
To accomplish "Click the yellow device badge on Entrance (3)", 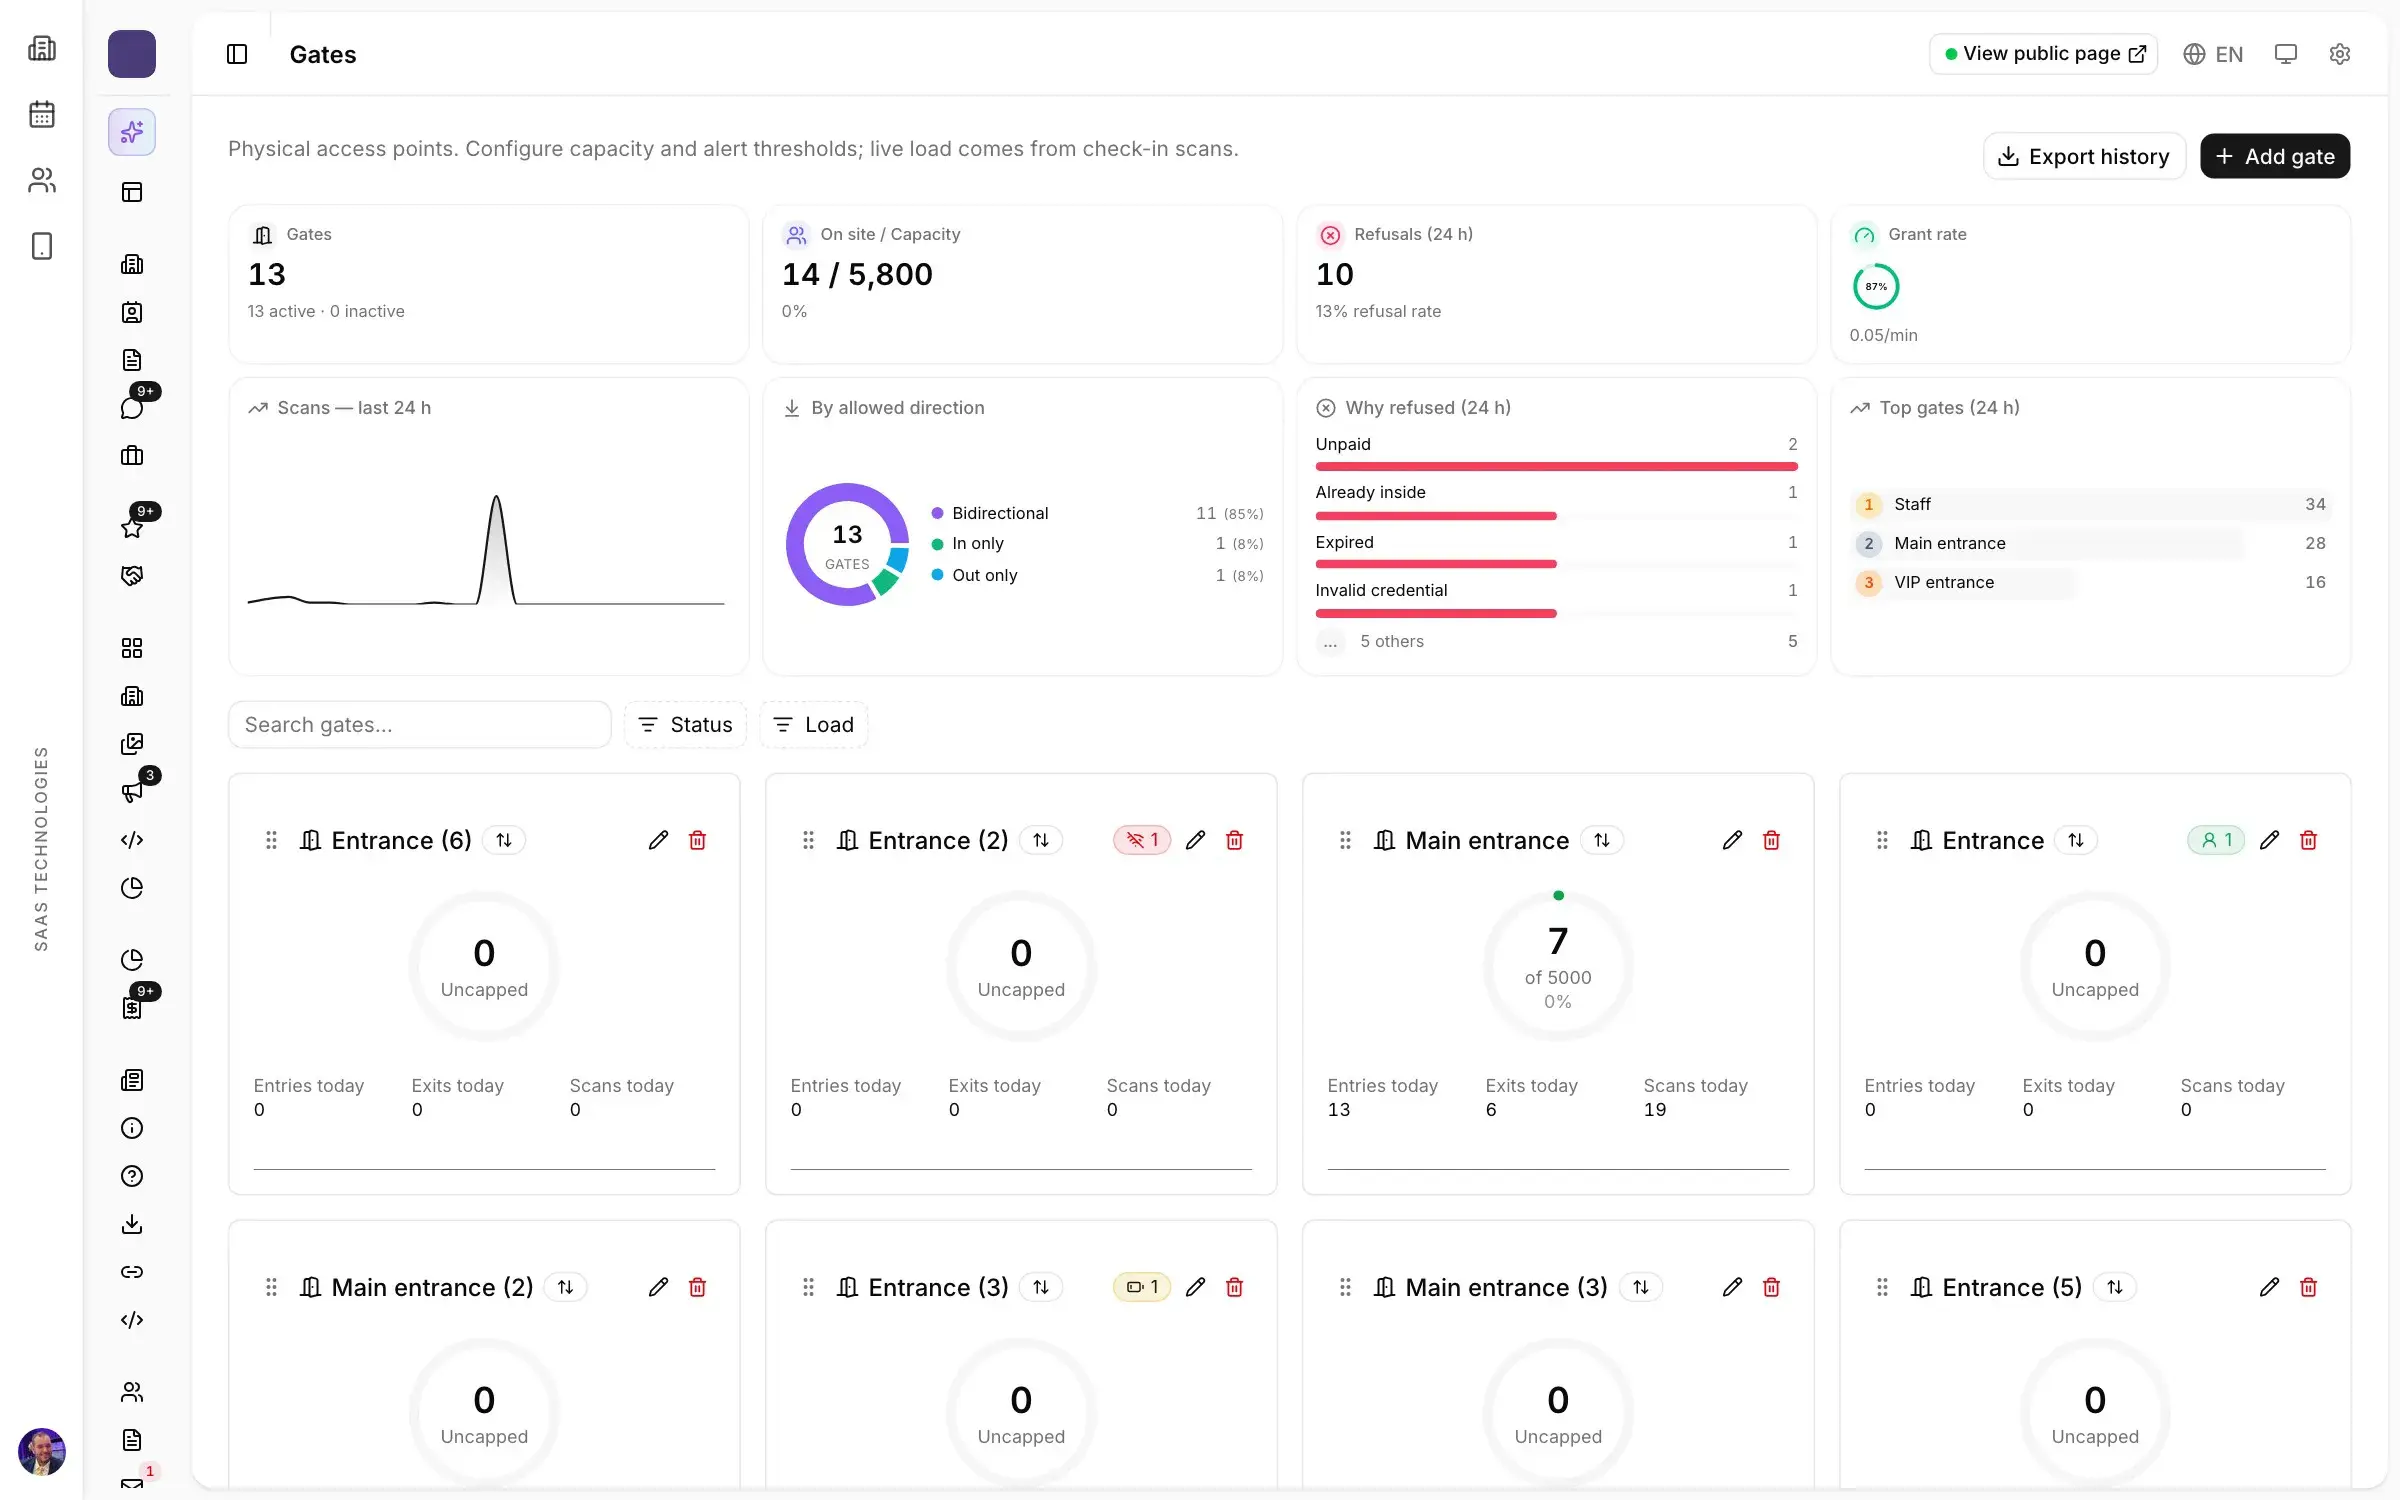I will pos(1142,1287).
